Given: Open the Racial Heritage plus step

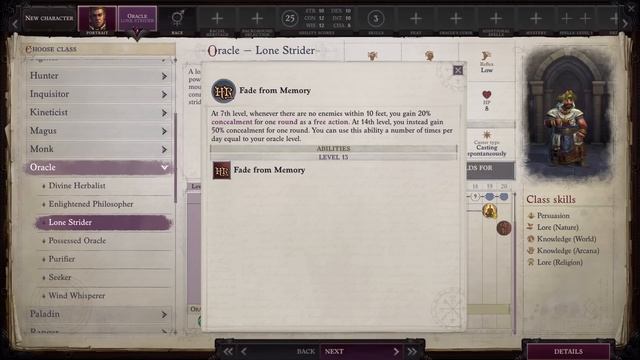Looking at the screenshot, I should (x=217, y=18).
